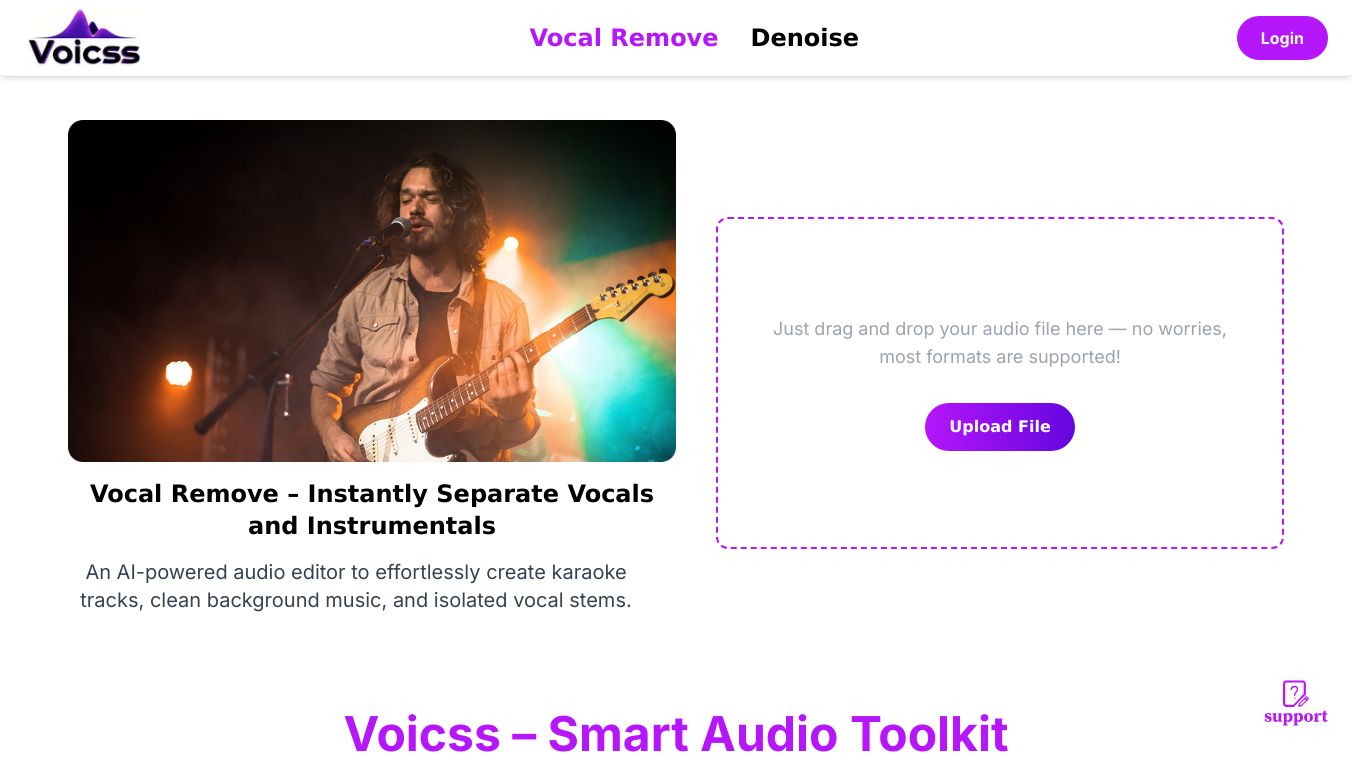Click the Upload File button
1352x760 pixels.
[999, 427]
